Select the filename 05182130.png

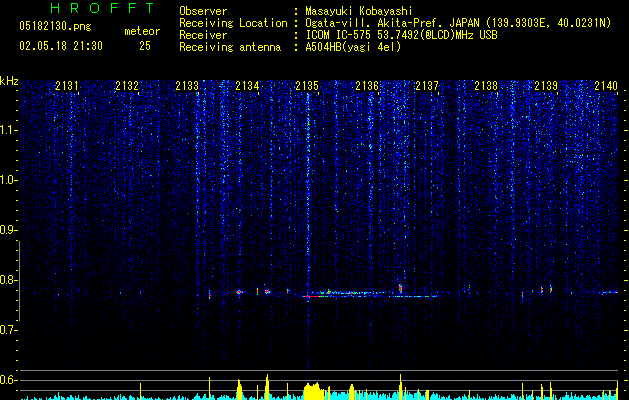pos(55,26)
